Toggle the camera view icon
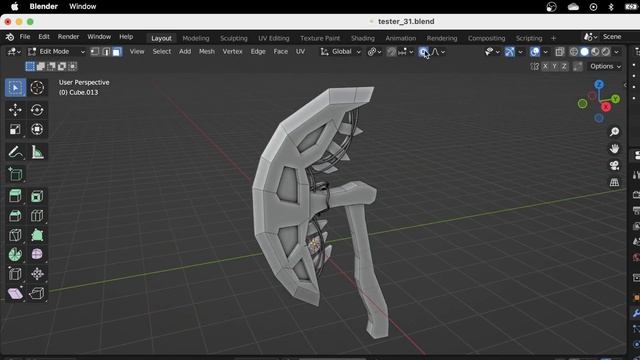The width and height of the screenshot is (640, 360). click(x=614, y=165)
